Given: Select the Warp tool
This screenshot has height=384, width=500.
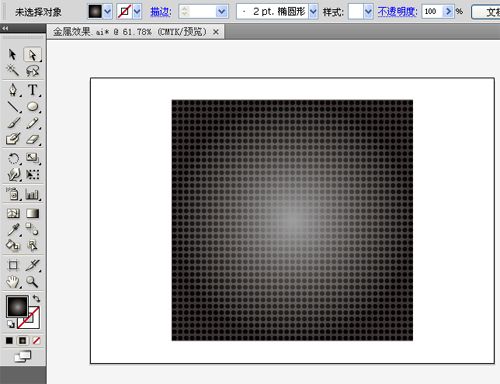Looking at the screenshot, I should [x=13, y=174].
